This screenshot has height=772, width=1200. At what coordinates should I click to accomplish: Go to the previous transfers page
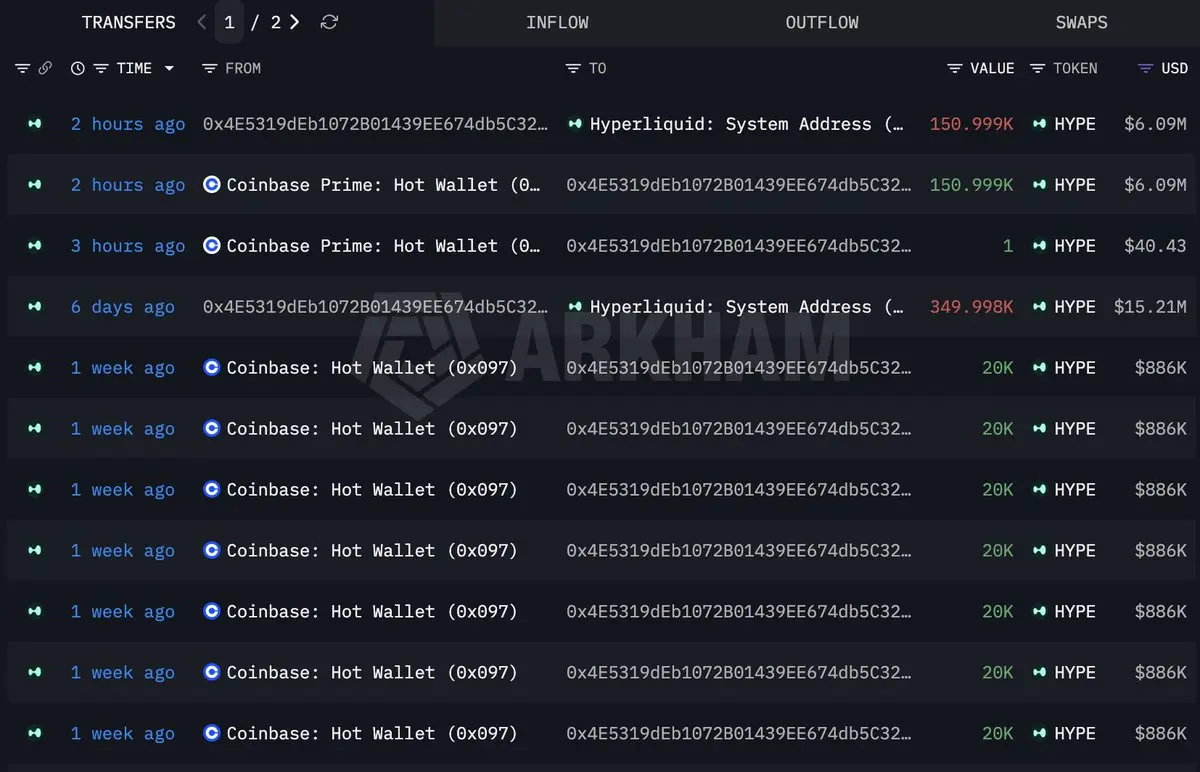202,22
